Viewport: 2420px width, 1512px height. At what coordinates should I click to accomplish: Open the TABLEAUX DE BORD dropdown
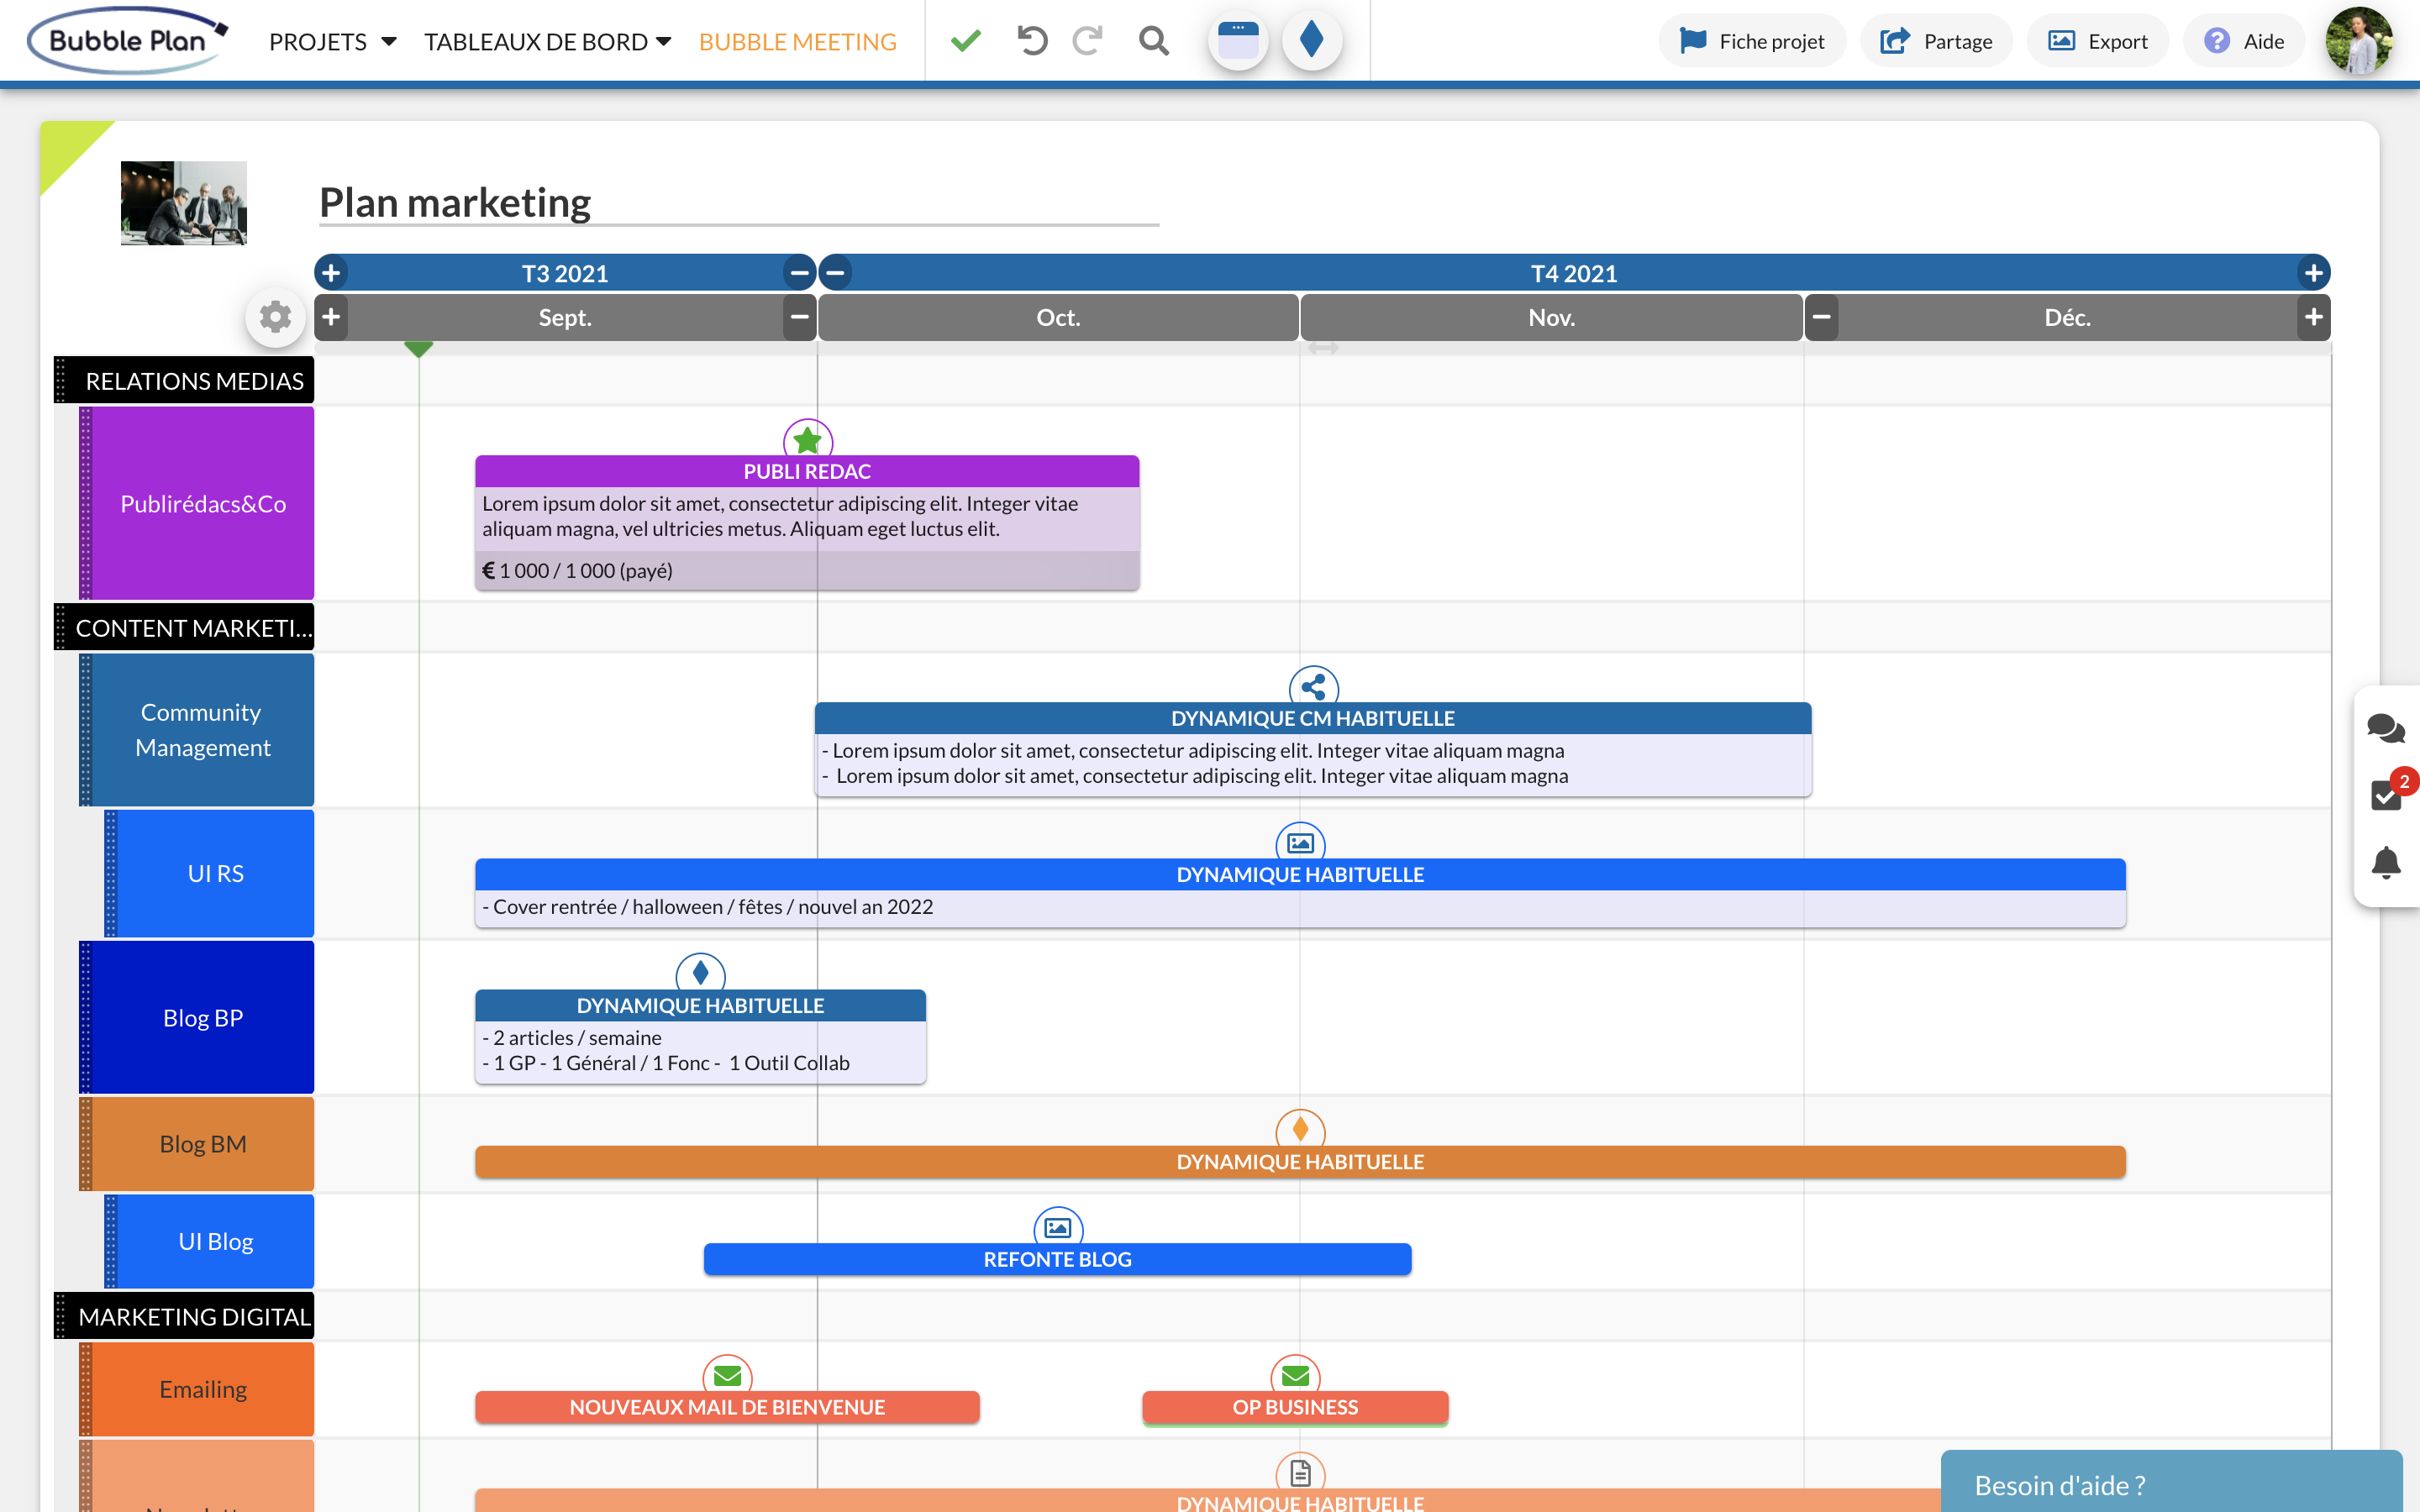click(x=547, y=42)
